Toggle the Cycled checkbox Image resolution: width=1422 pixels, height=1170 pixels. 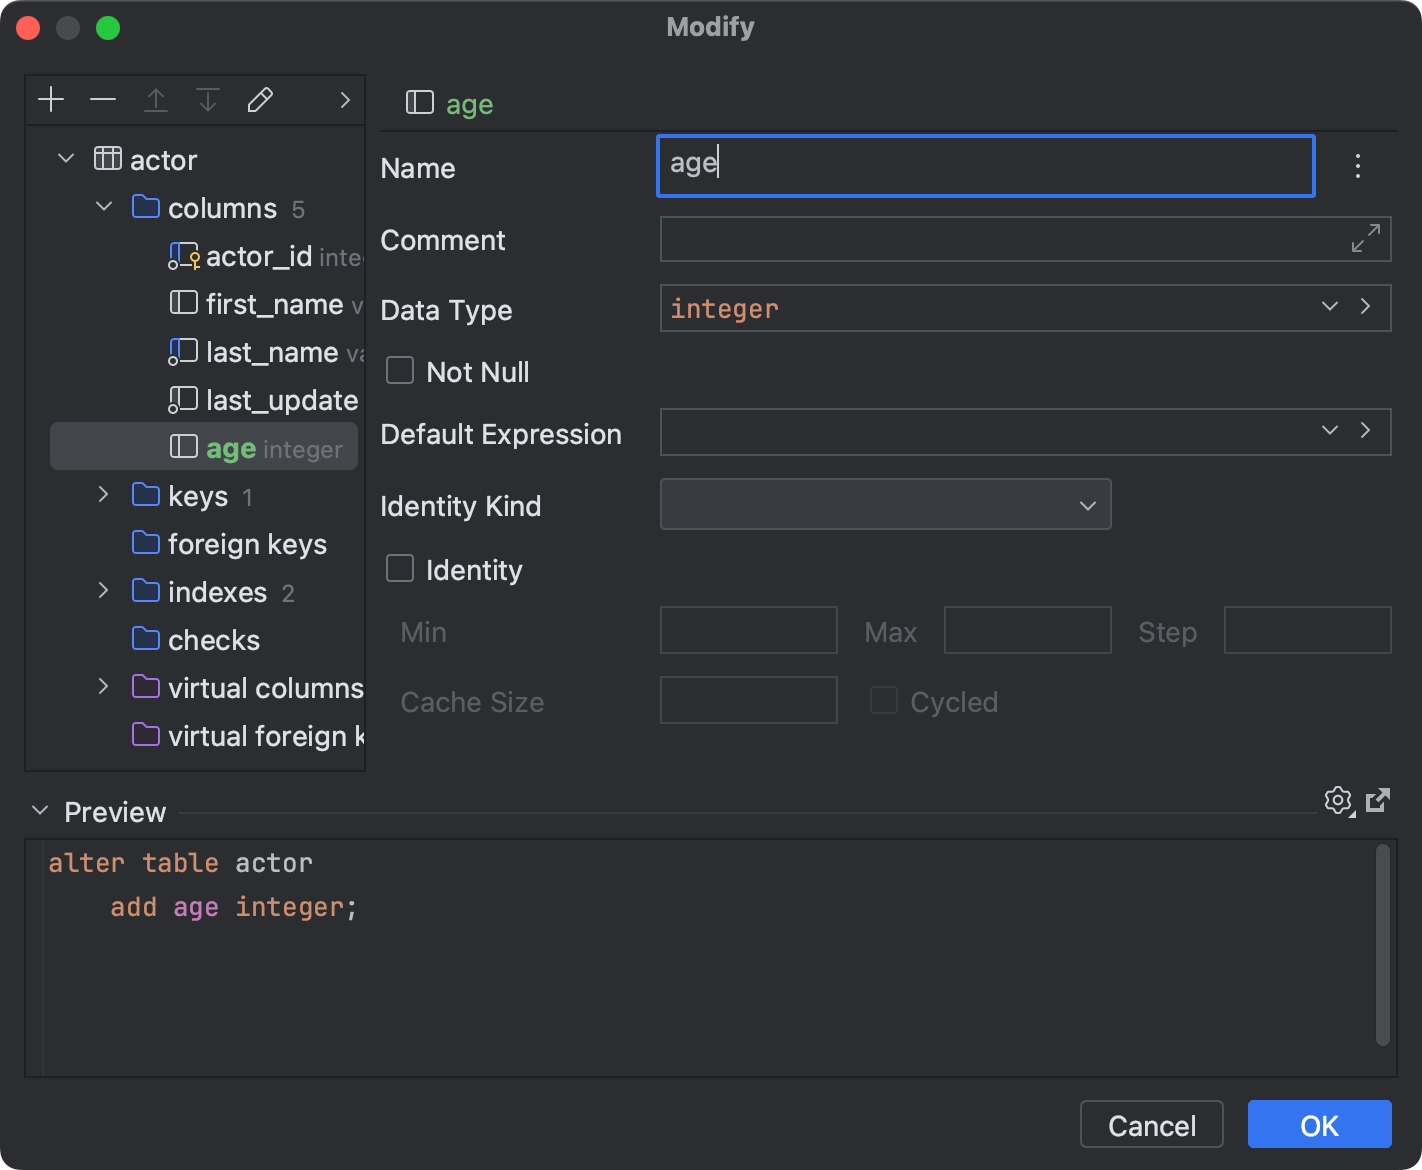884,700
